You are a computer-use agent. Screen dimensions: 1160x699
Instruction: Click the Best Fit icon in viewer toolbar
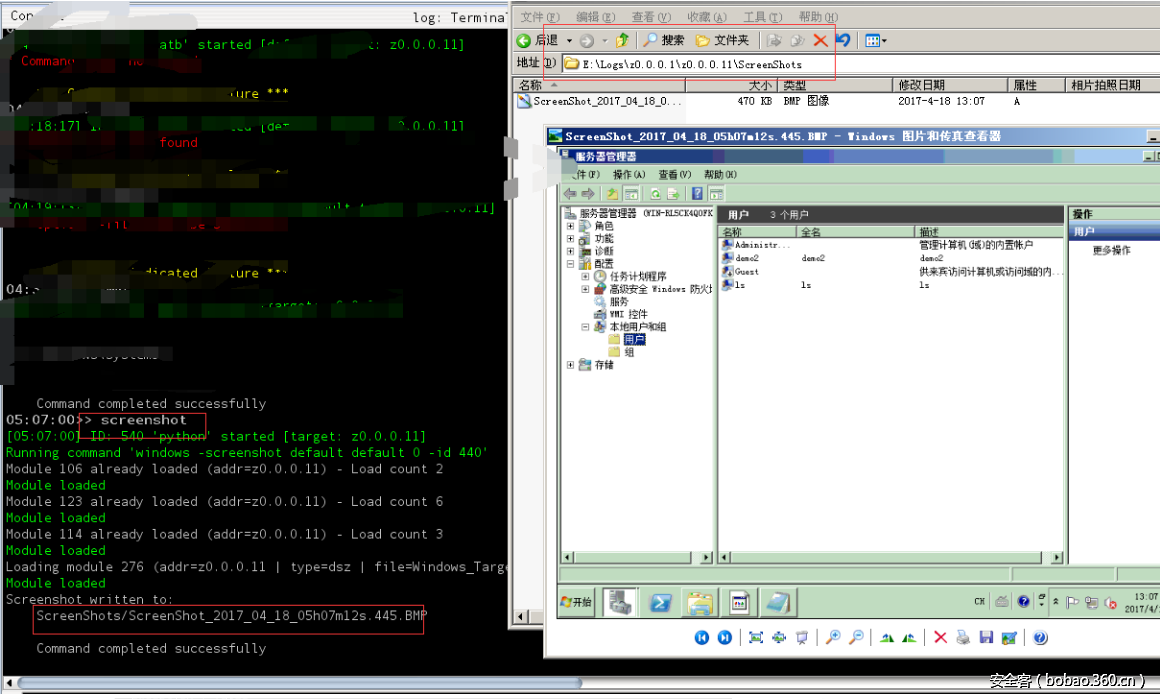[756, 638]
